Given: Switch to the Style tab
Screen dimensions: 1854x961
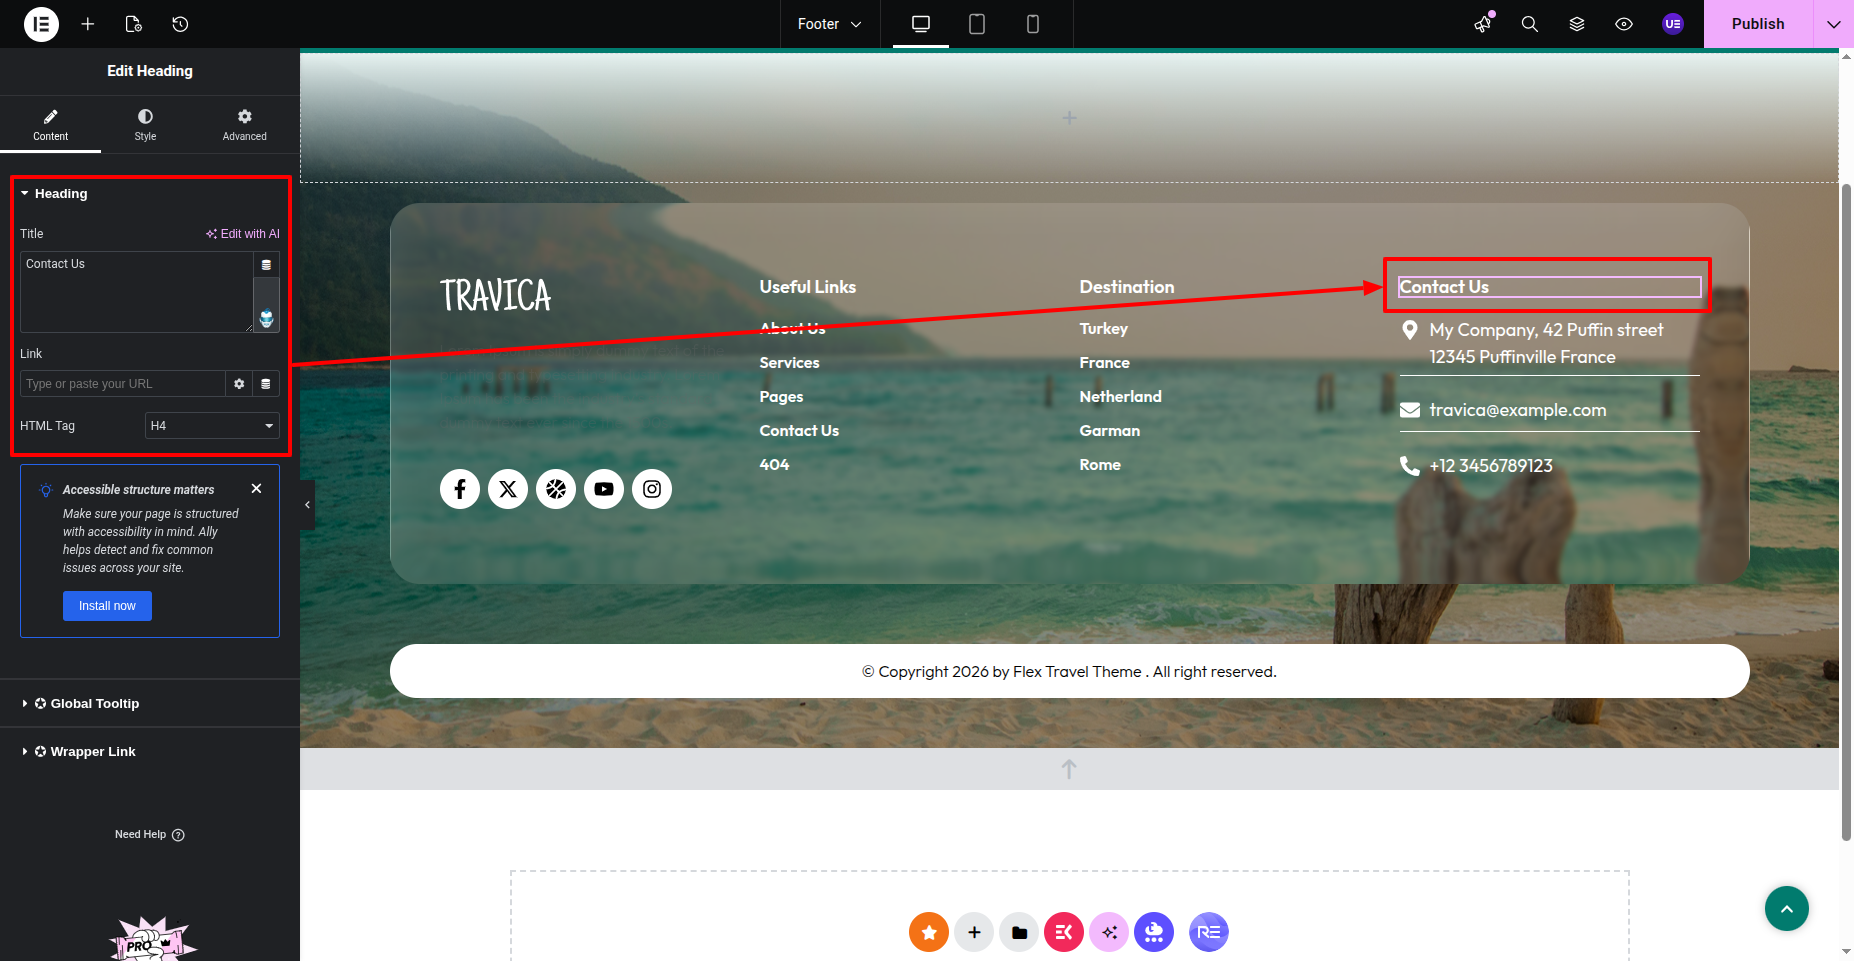Looking at the screenshot, I should click(145, 125).
